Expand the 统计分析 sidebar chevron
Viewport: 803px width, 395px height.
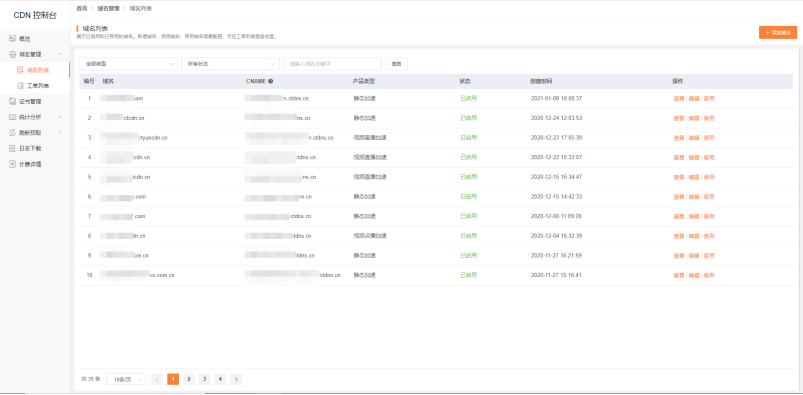tap(60, 117)
